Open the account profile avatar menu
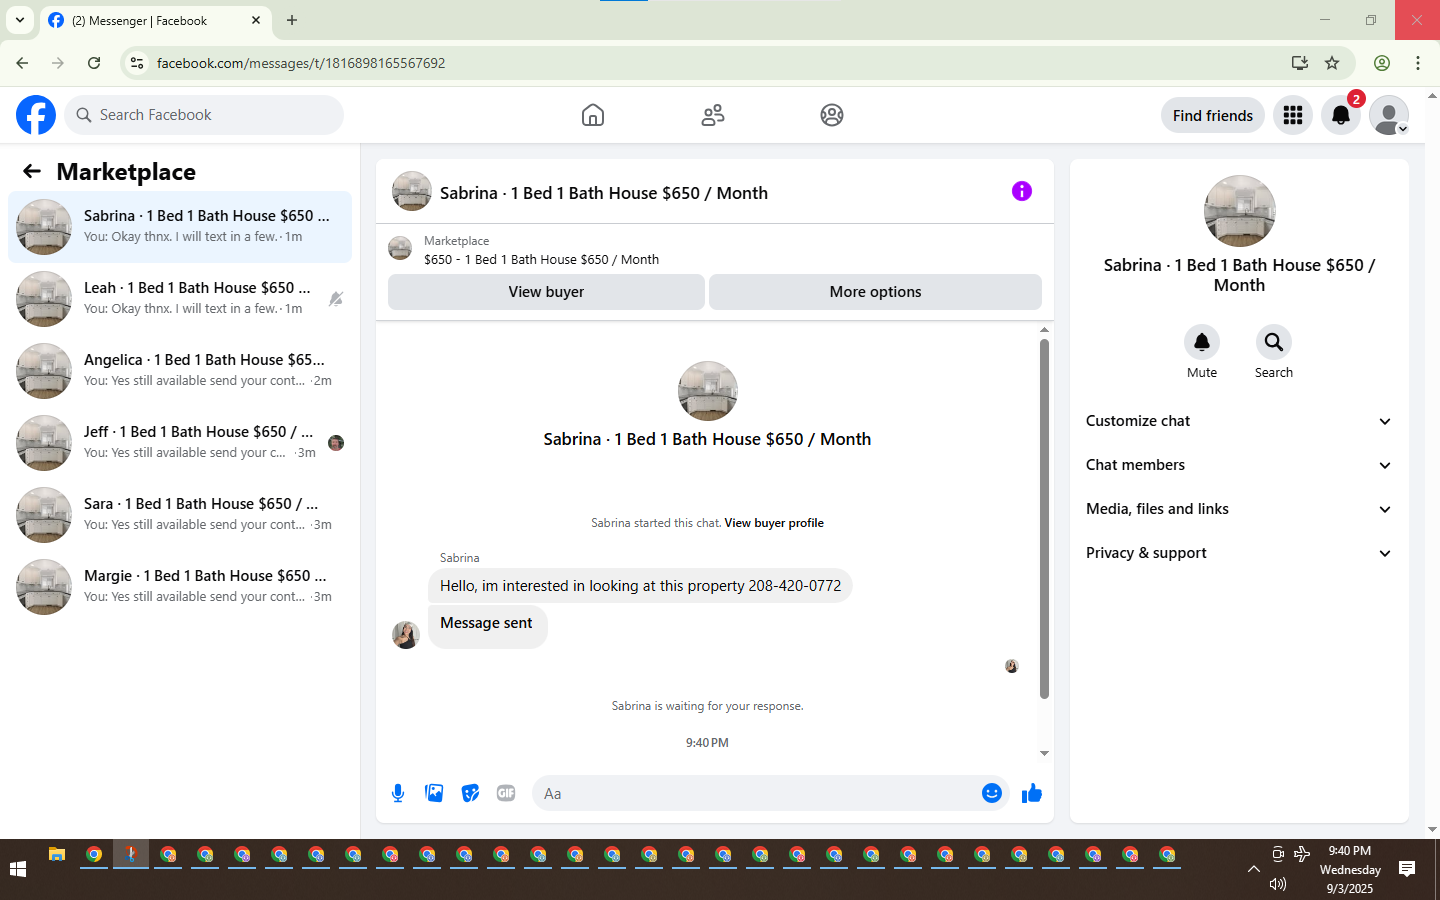 [x=1389, y=115]
